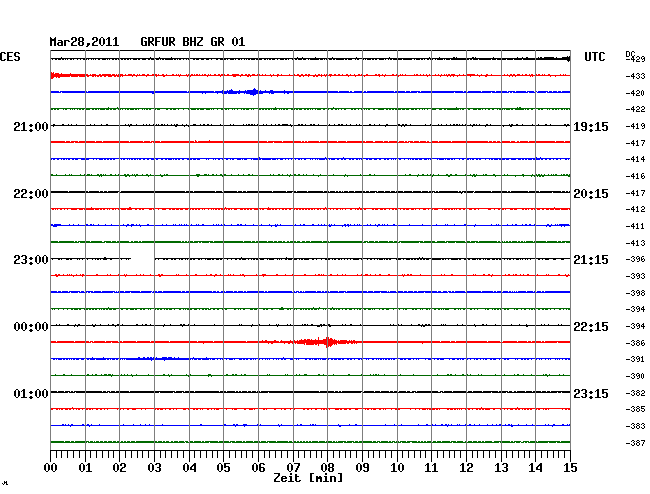The image size is (650, 494).
Task: Select DC offset value -429
Action: pos(635,59)
